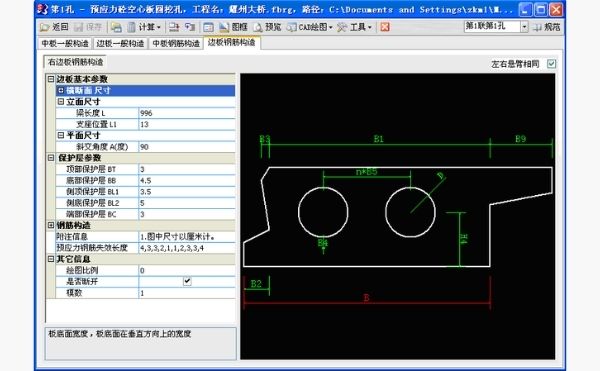Viewport: 600px width, 371px height.
Task: Open the CAD绘图 dropdown
Action: (x=309, y=27)
